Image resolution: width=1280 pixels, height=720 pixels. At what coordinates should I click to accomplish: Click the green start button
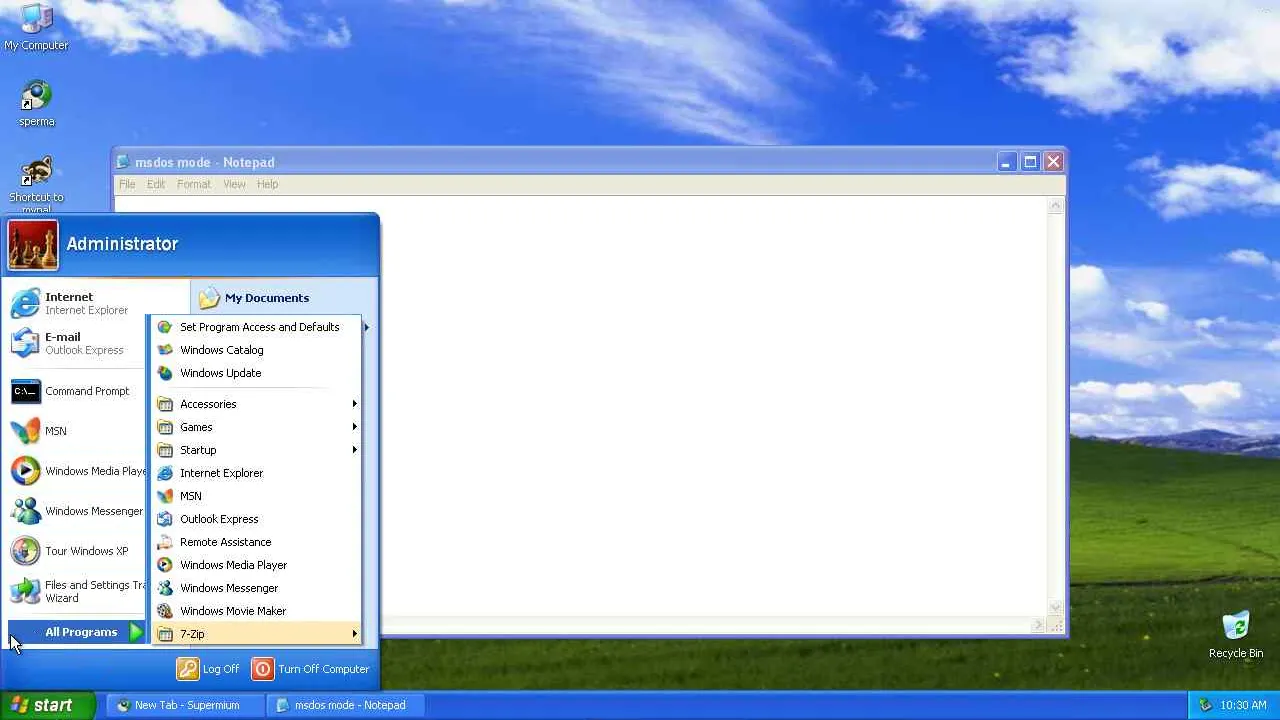tap(48, 705)
